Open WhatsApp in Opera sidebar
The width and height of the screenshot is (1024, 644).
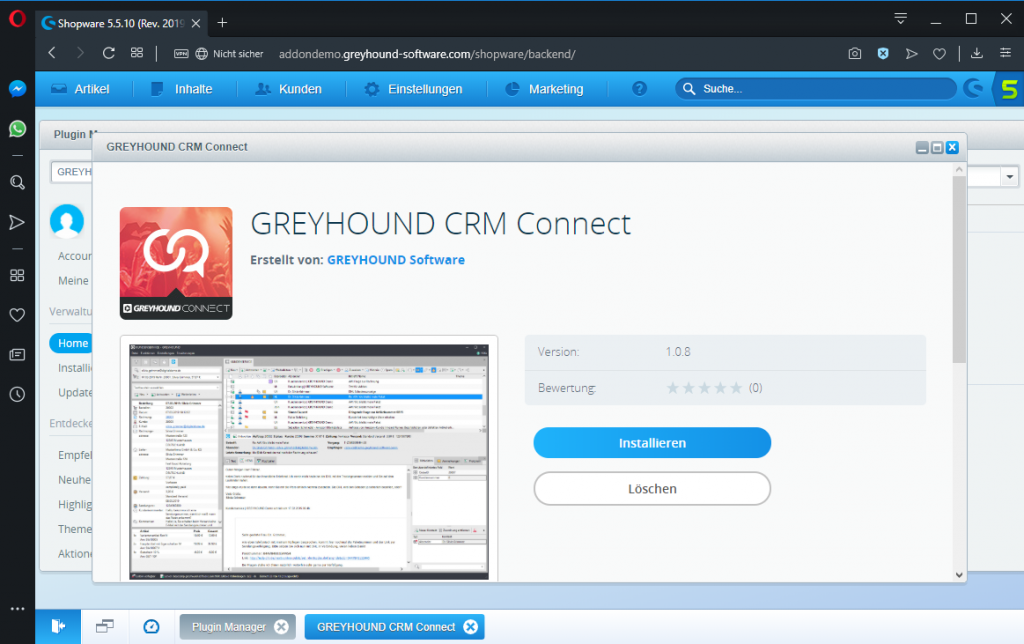[18, 129]
